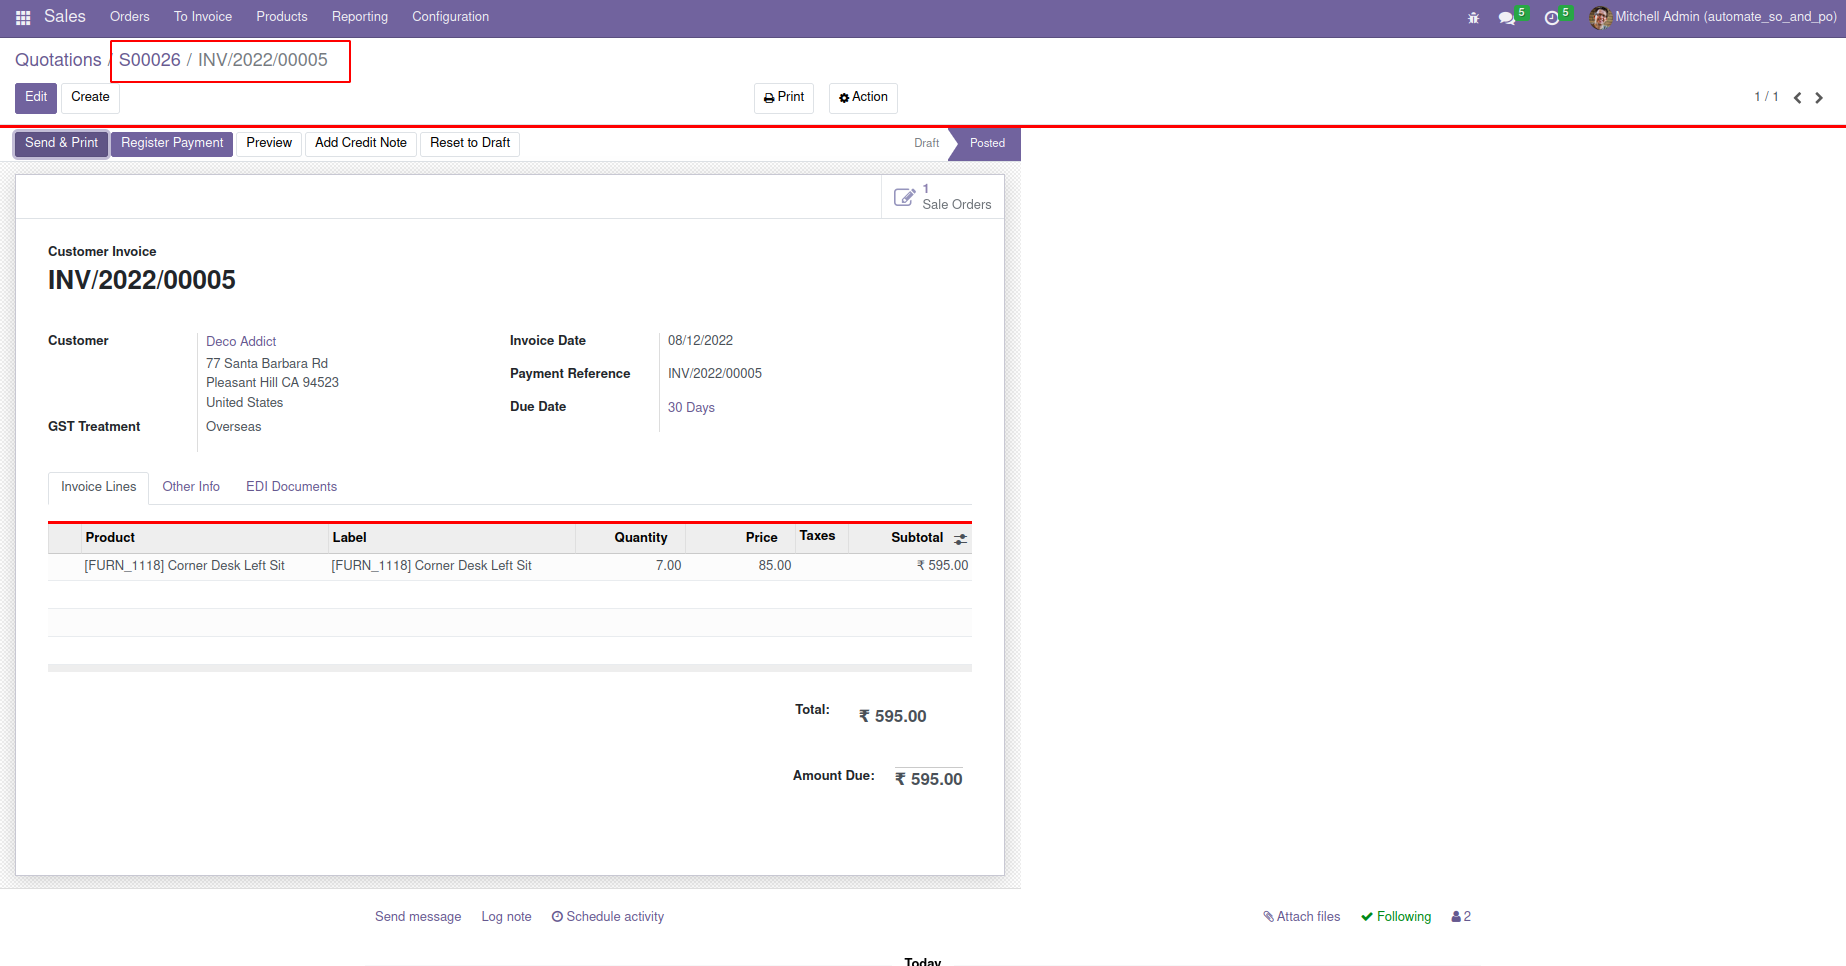Open the Reporting menu

tap(360, 17)
